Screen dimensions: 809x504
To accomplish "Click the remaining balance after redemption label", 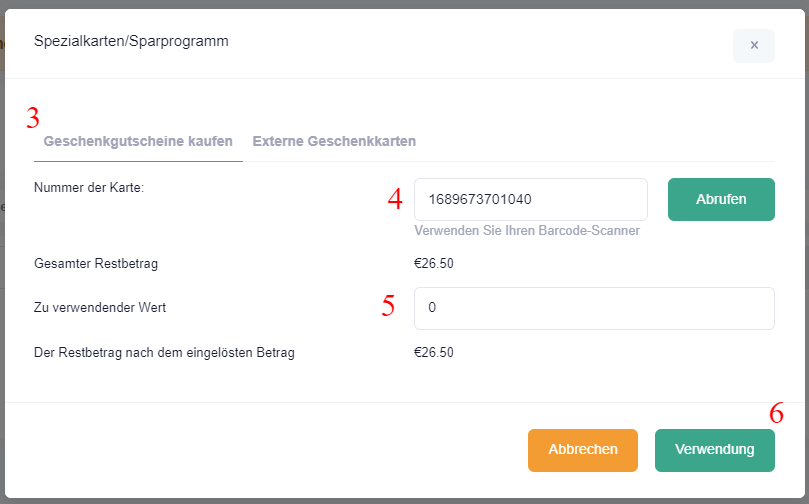I will (x=164, y=352).
